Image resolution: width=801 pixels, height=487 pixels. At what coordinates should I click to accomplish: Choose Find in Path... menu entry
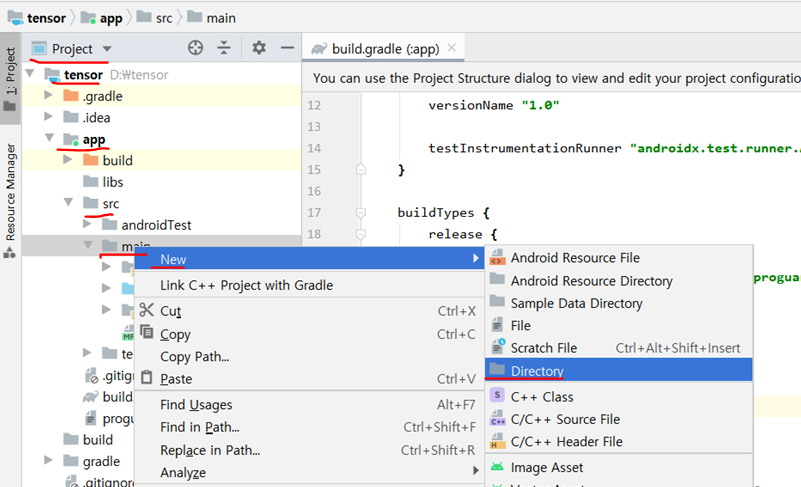point(310,427)
